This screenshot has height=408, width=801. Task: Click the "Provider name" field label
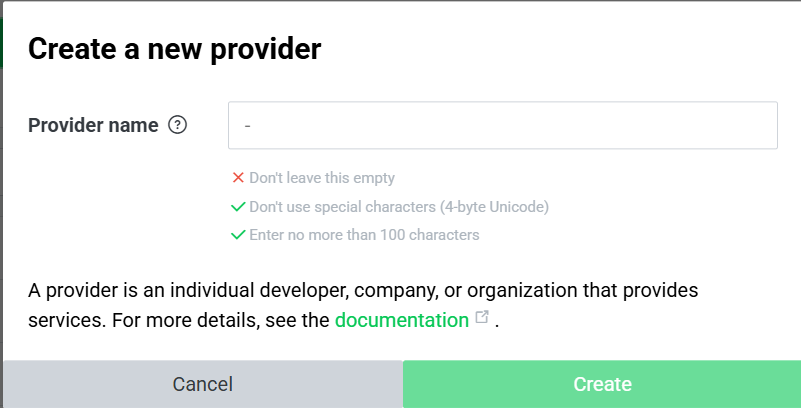pyautogui.click(x=93, y=125)
